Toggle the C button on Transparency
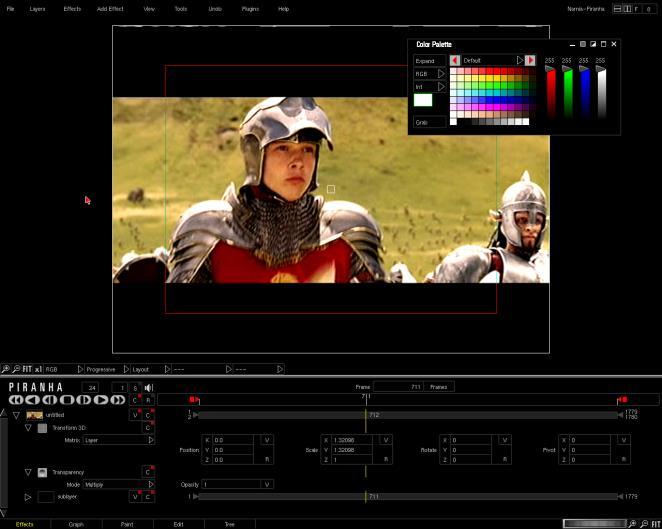Screen dimensions: 662x529 click(148, 472)
